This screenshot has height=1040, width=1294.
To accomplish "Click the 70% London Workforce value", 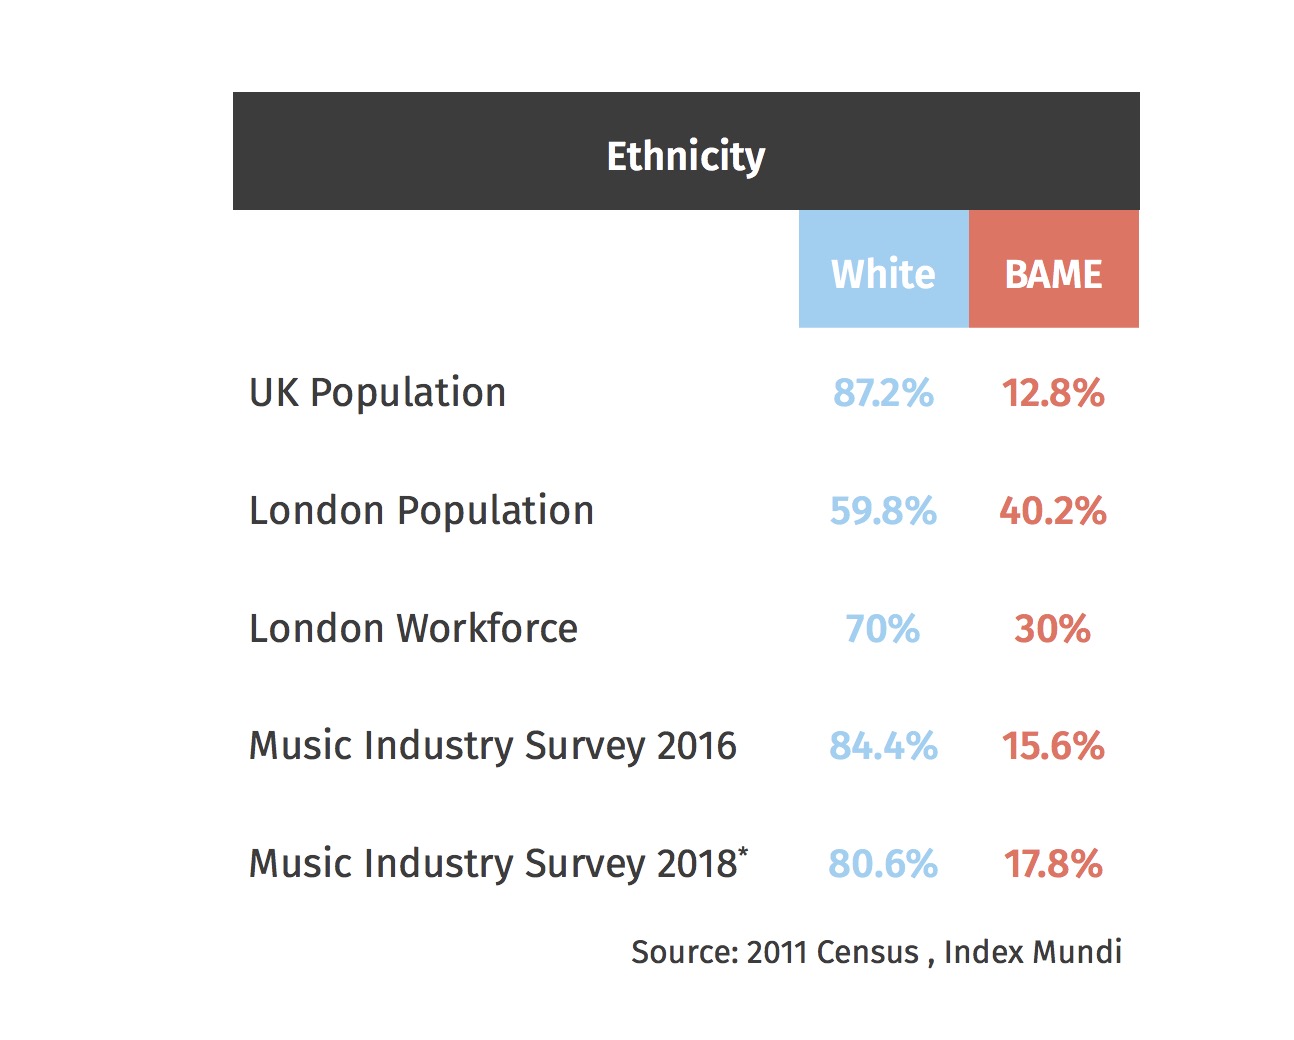I will (882, 629).
